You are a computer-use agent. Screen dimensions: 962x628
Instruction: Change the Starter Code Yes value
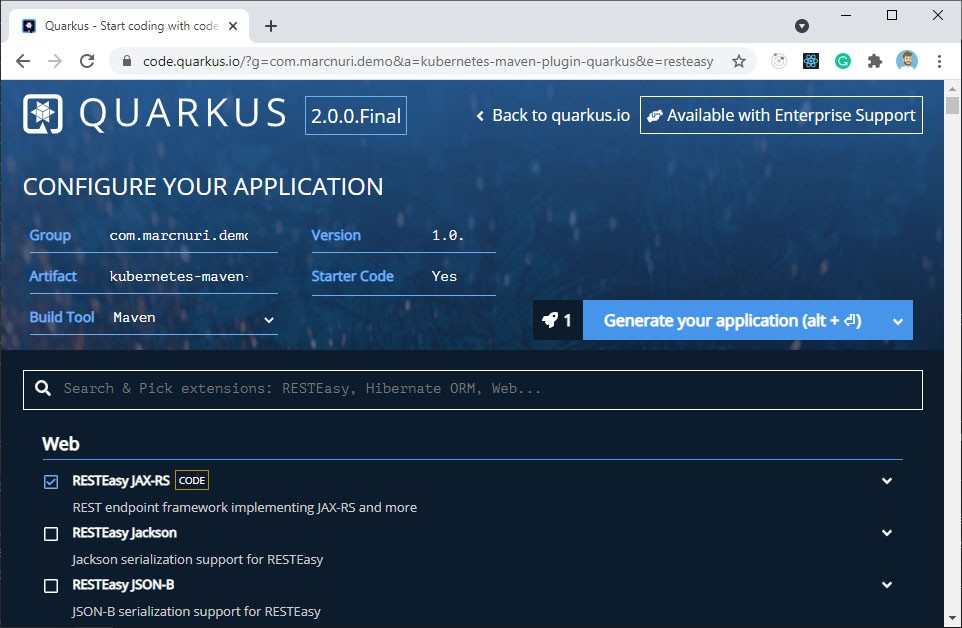point(463,277)
